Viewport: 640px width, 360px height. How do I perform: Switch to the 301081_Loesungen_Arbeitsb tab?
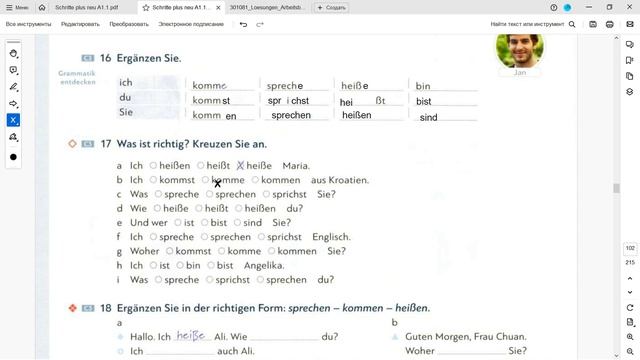click(266, 7)
